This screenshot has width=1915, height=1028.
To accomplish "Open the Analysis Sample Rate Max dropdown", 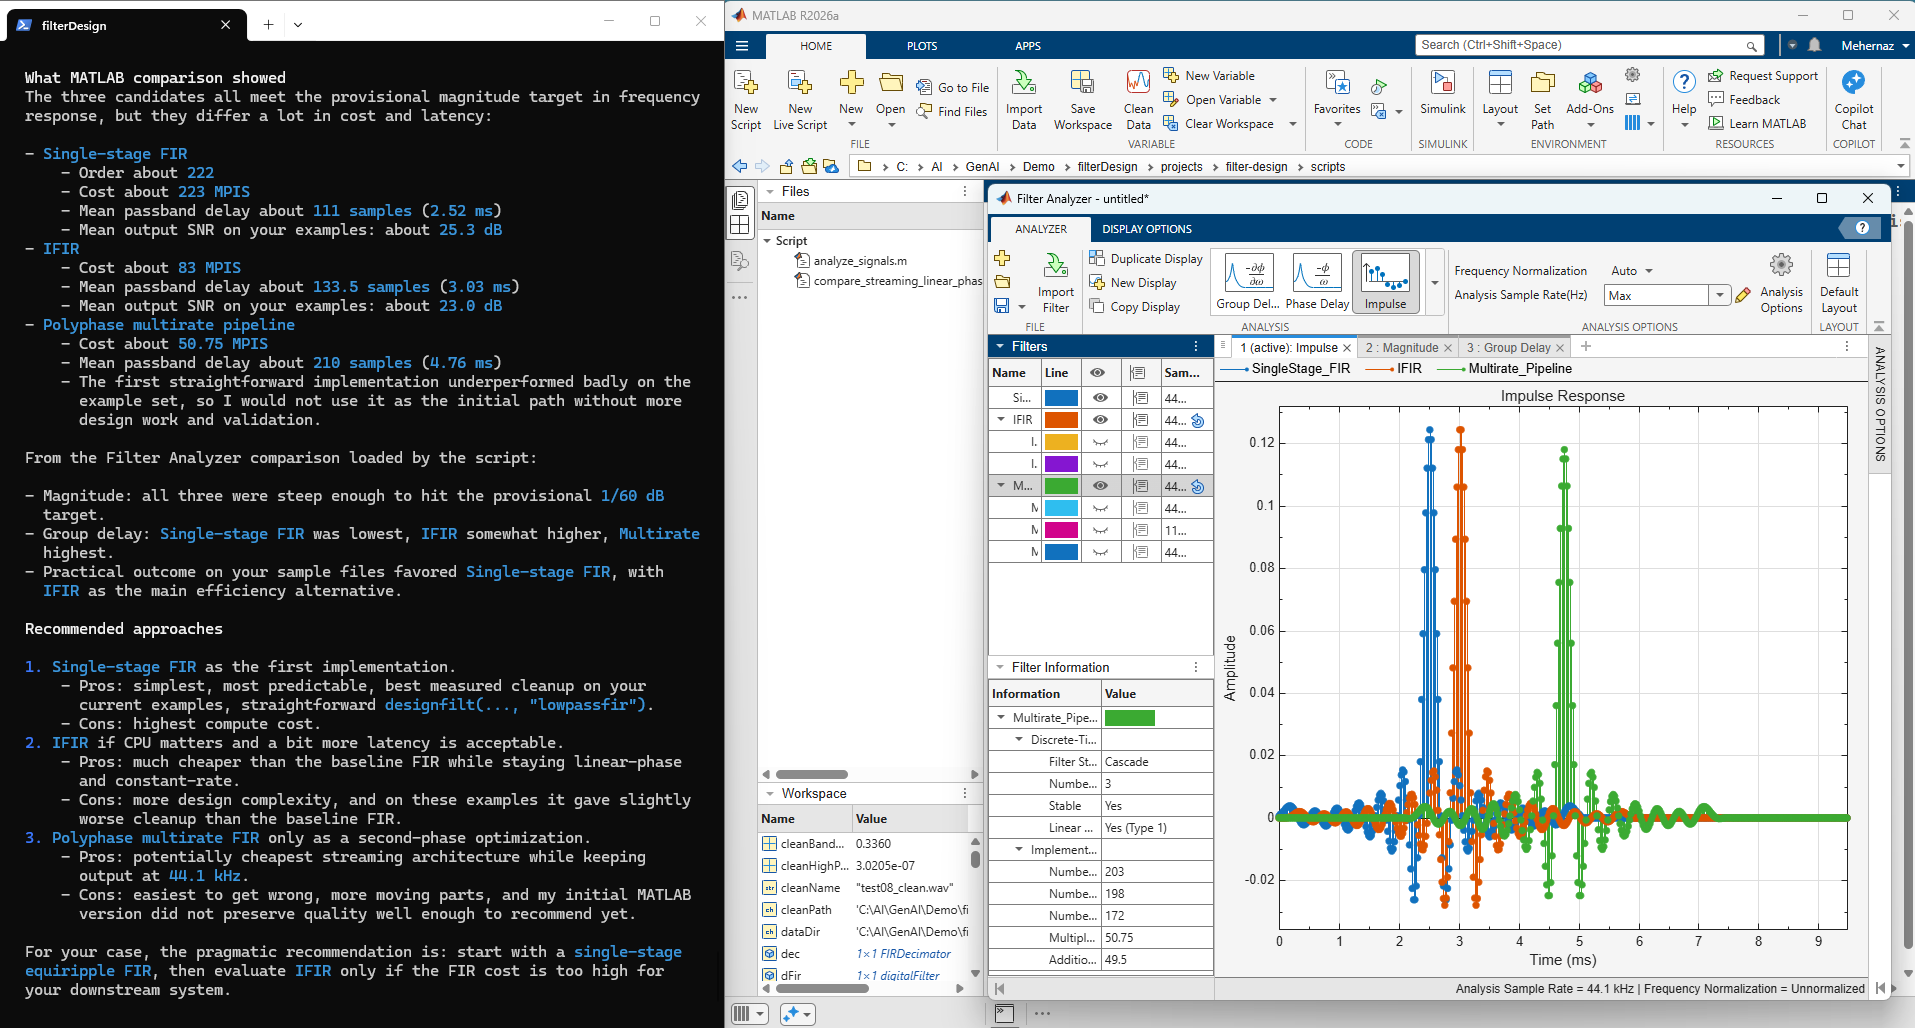I will click(x=1720, y=295).
